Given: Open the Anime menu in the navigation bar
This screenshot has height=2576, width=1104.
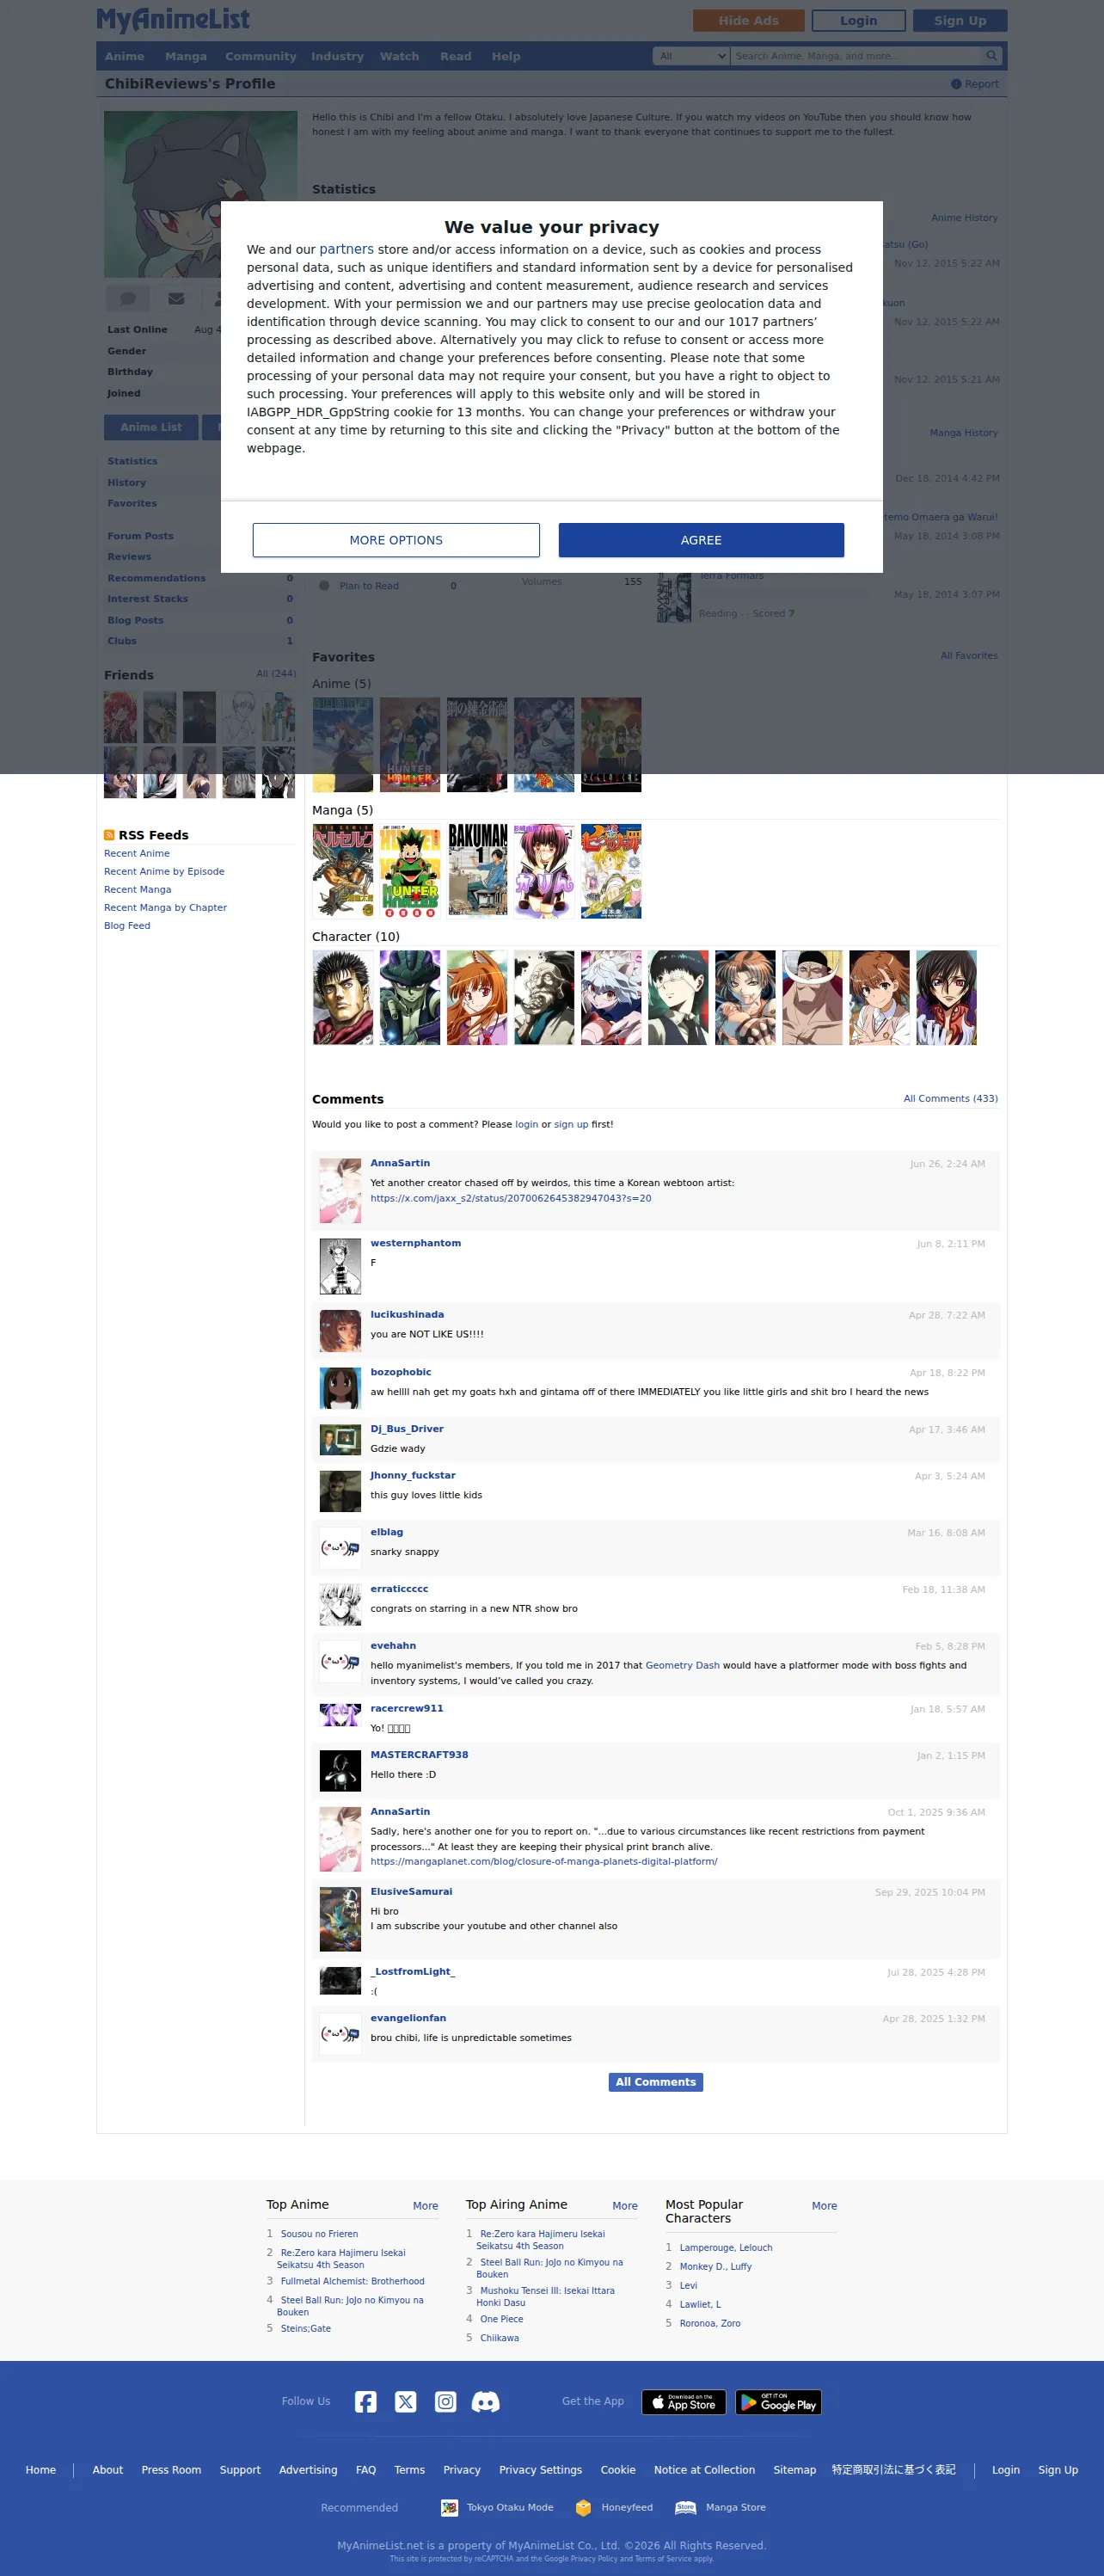Looking at the screenshot, I should point(125,56).
